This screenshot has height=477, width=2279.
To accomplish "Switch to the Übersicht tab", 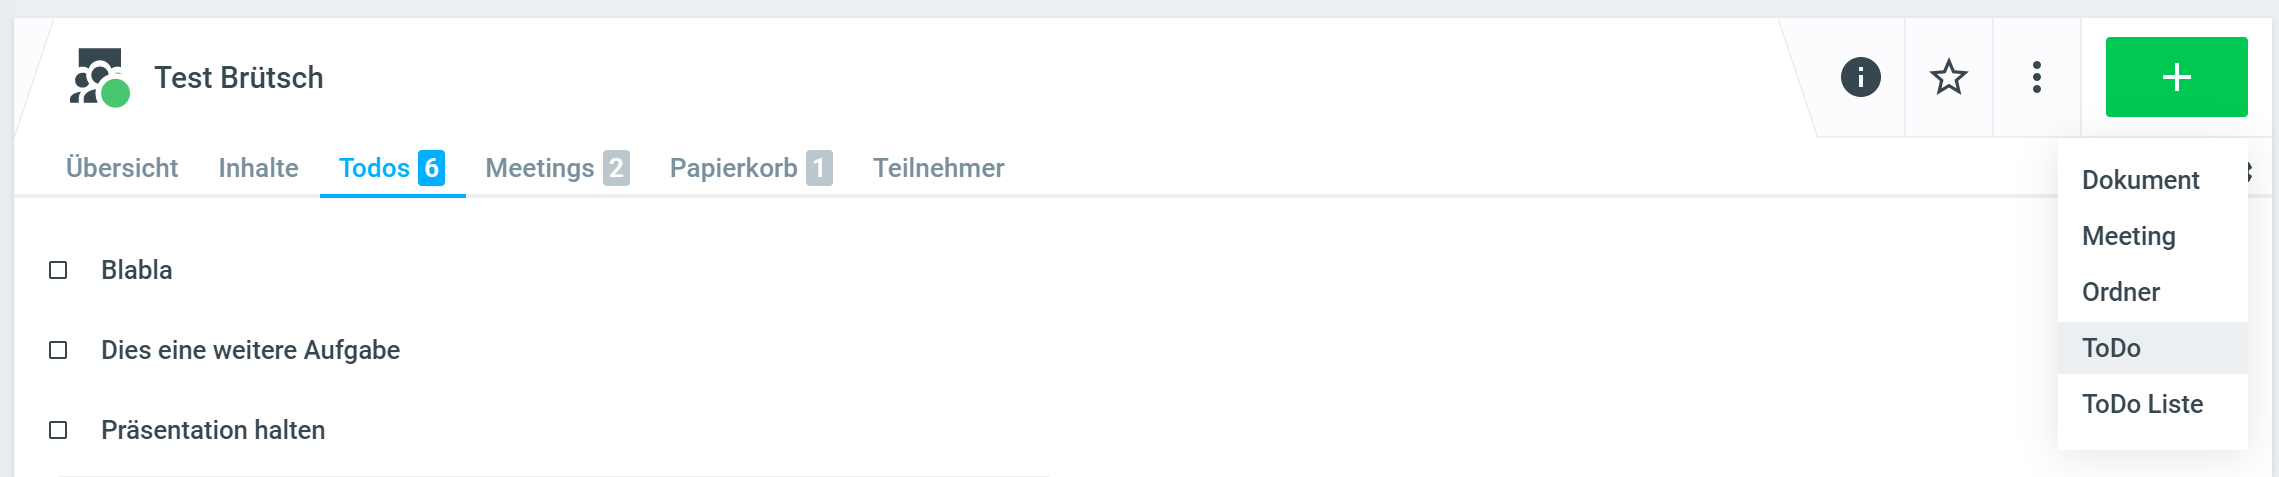I will click(122, 168).
